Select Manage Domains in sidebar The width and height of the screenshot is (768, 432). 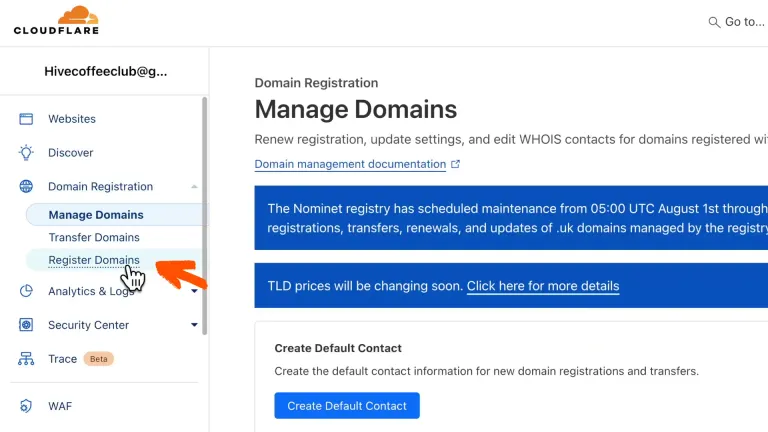point(96,215)
